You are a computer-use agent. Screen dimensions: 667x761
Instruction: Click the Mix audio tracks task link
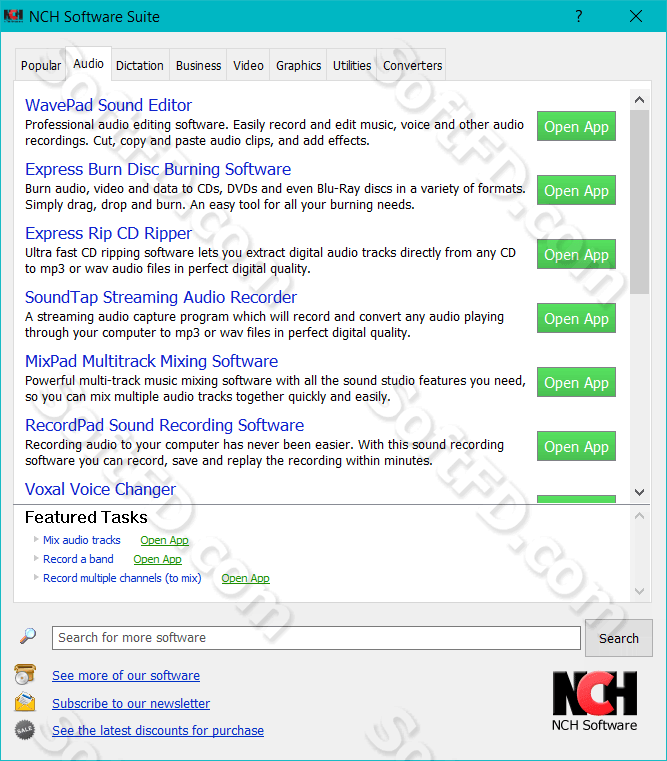(x=82, y=540)
